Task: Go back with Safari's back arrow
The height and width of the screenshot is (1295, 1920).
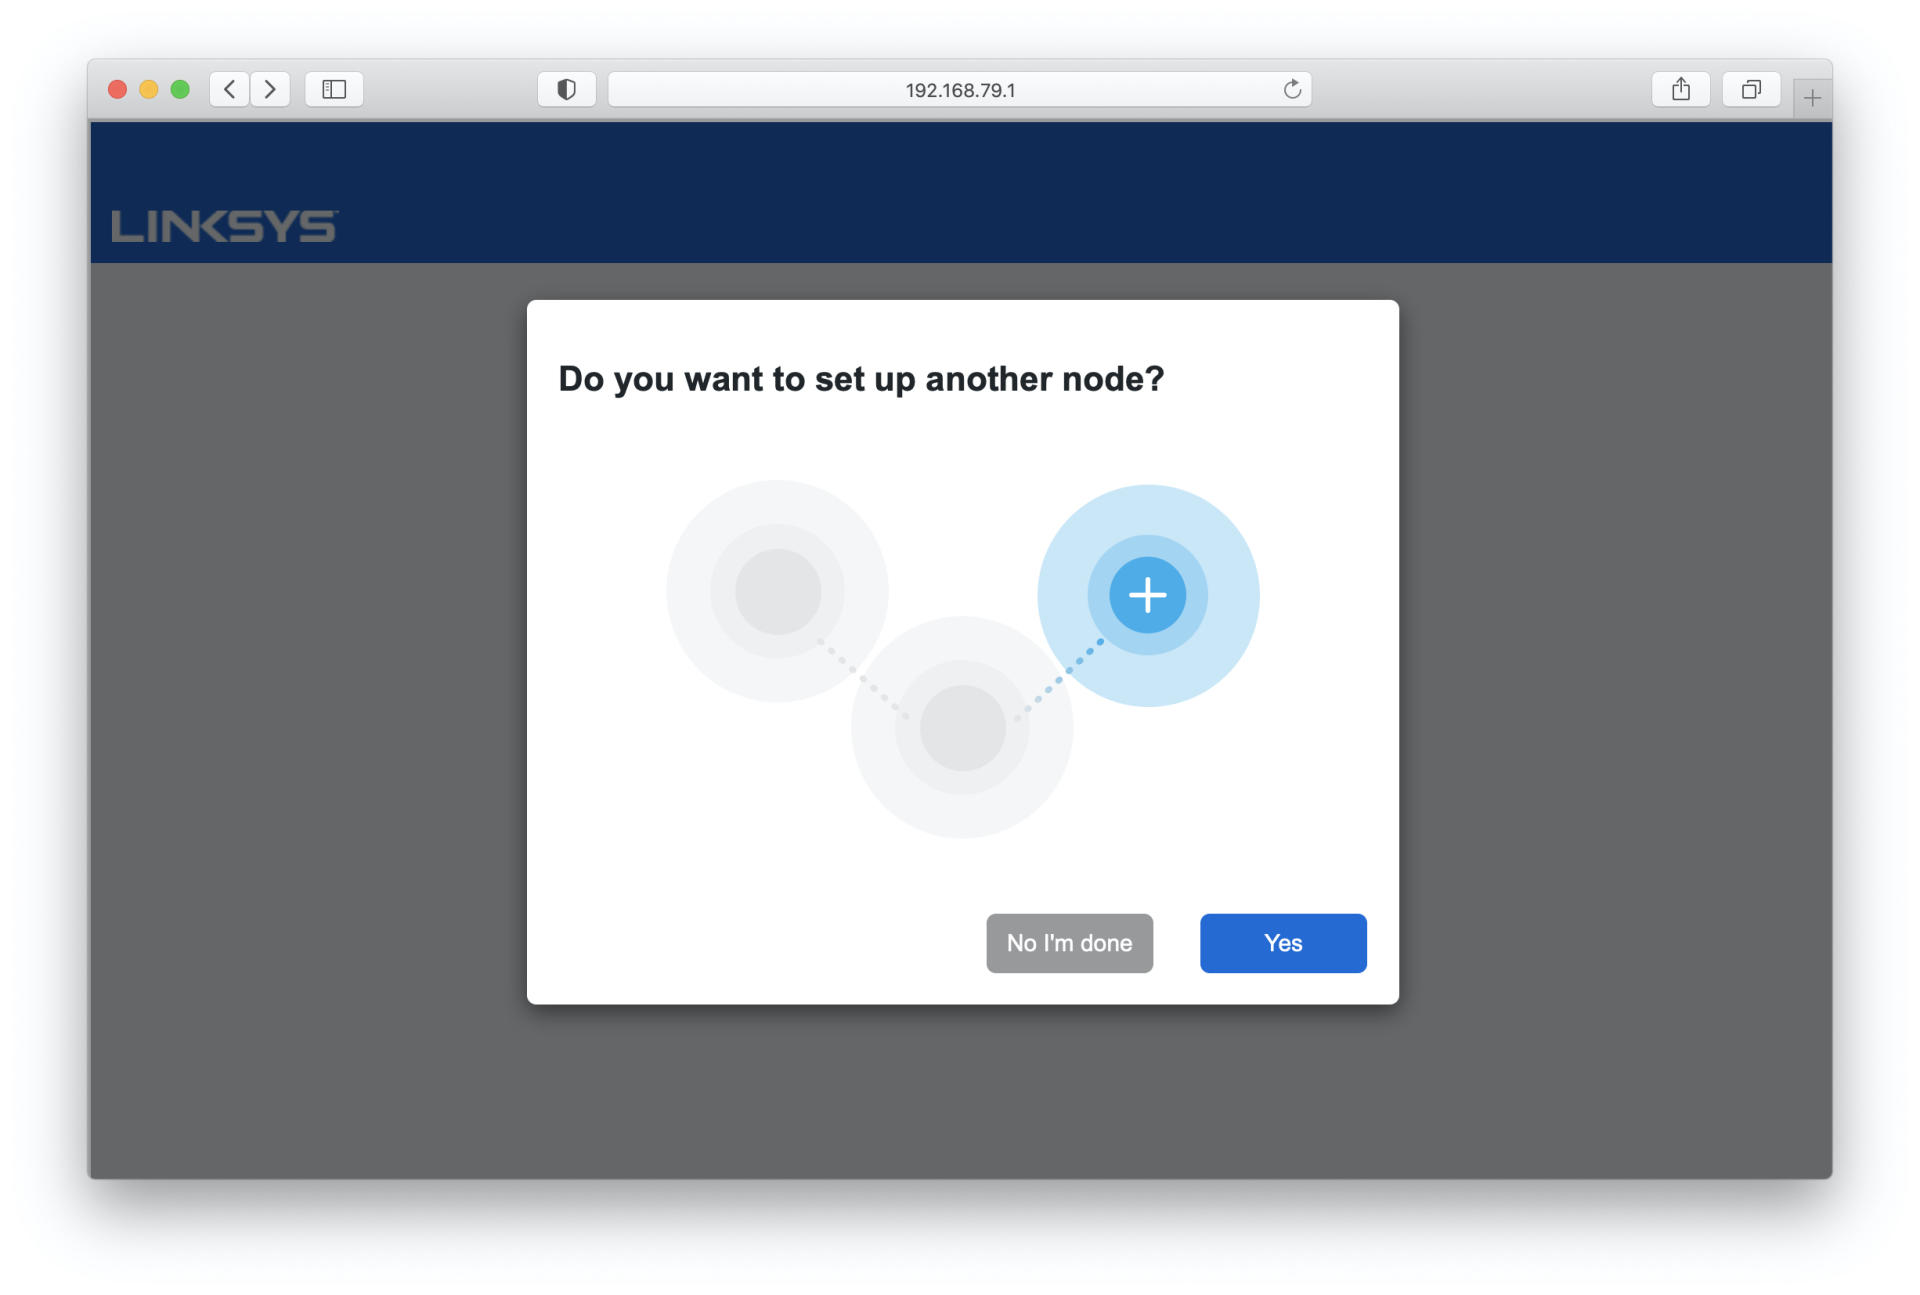Action: pos(230,90)
